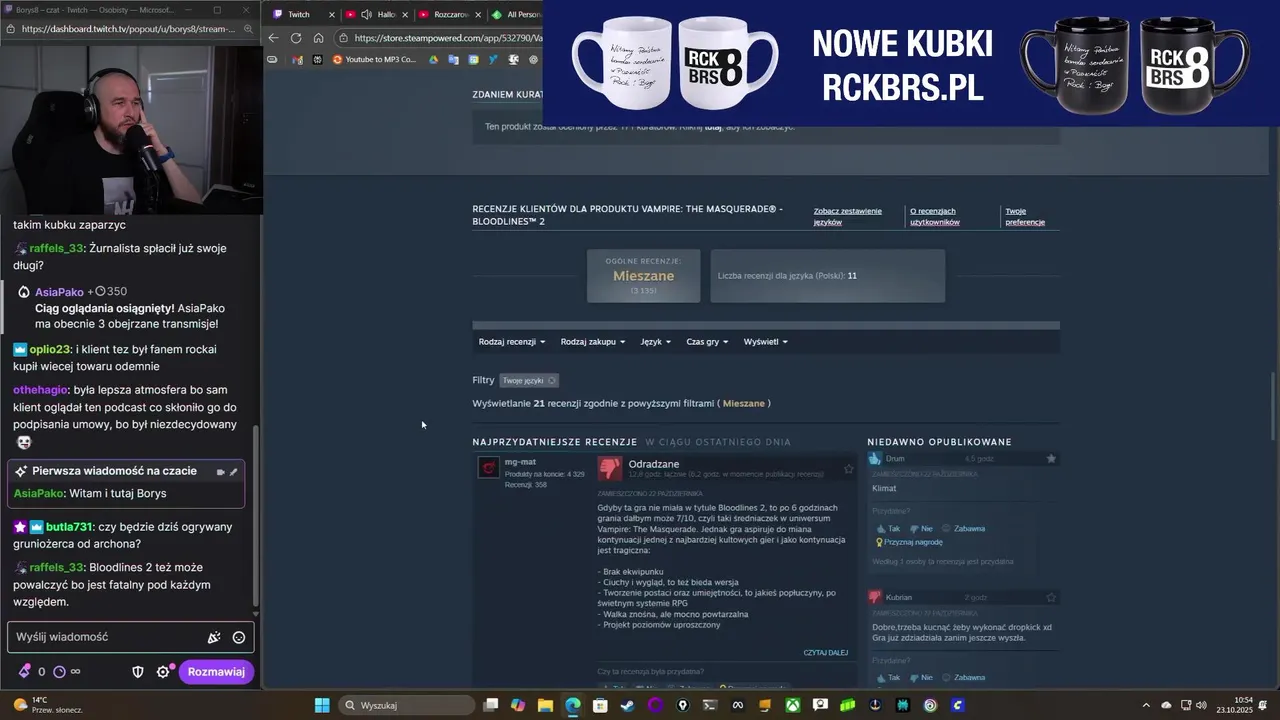Open moderator shield tools in chat
The height and width of the screenshot is (720, 1280).
[138, 672]
